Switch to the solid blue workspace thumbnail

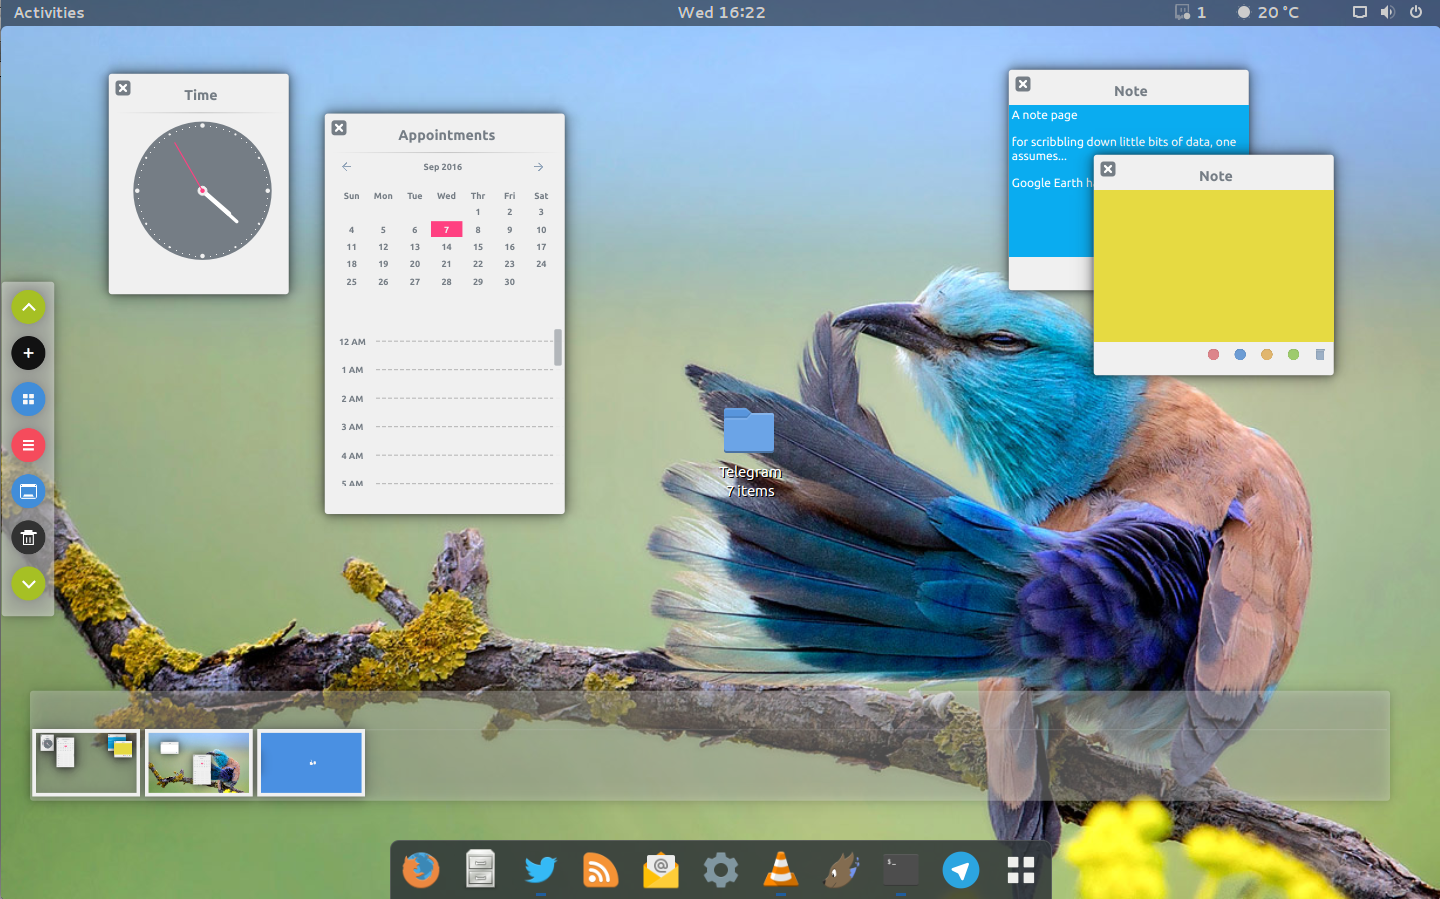coord(311,763)
